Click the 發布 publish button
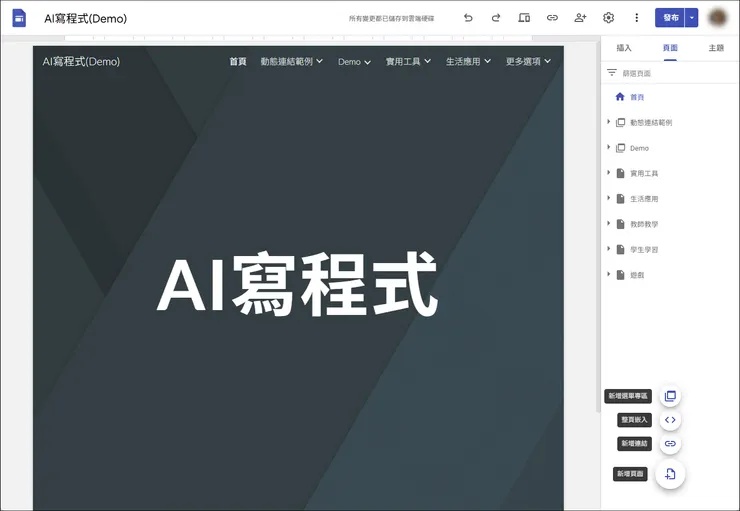The height and width of the screenshot is (511, 740). tap(670, 18)
